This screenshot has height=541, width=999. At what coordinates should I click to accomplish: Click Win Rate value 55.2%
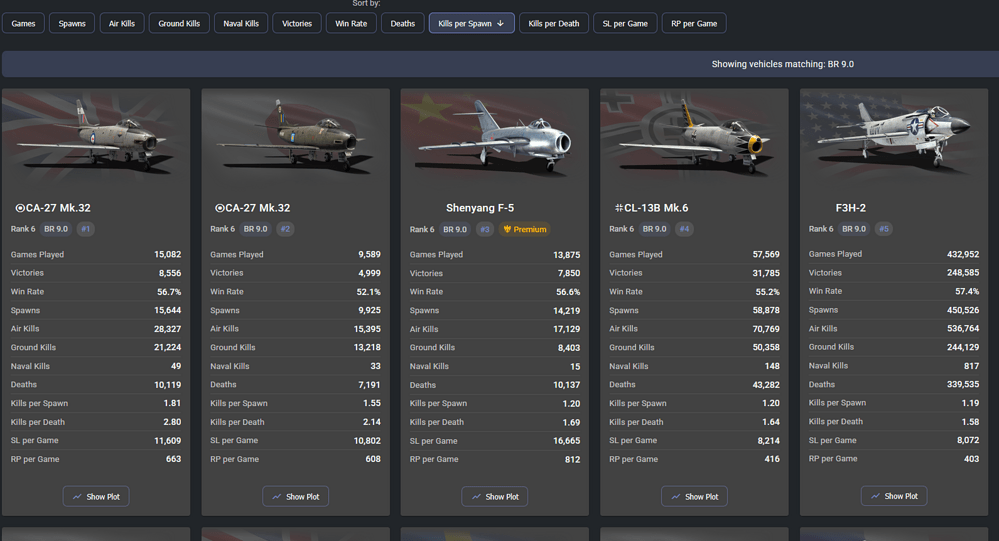(x=767, y=292)
